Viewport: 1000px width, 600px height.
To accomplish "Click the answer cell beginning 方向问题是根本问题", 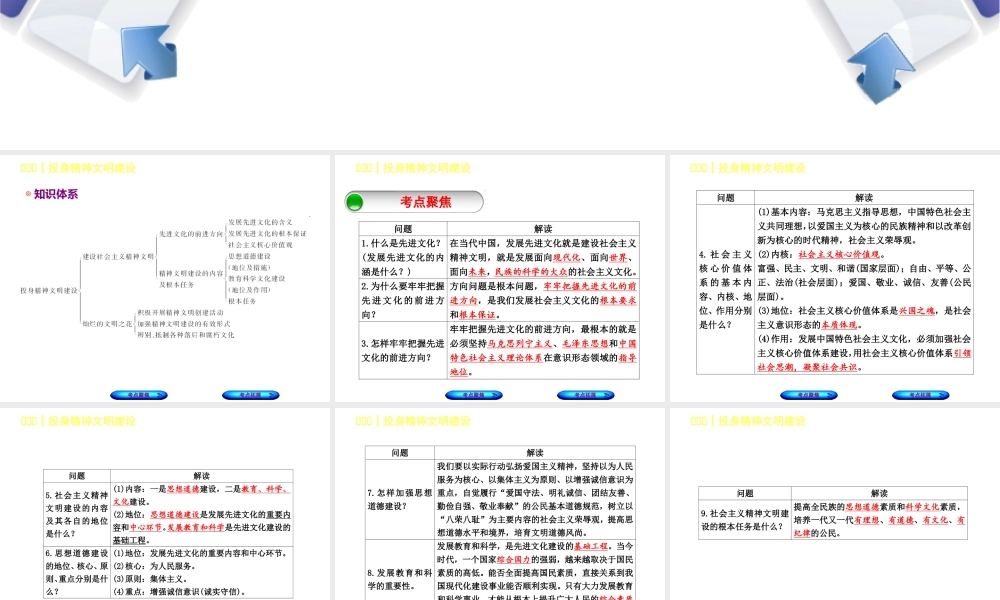I will 543,300.
